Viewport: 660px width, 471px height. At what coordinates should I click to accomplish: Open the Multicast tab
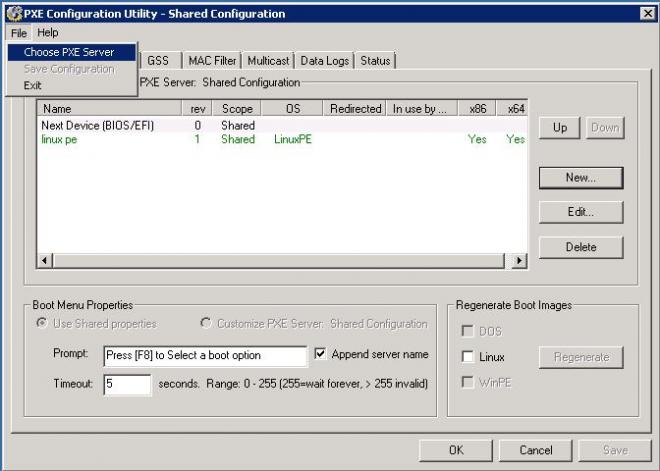[268, 61]
